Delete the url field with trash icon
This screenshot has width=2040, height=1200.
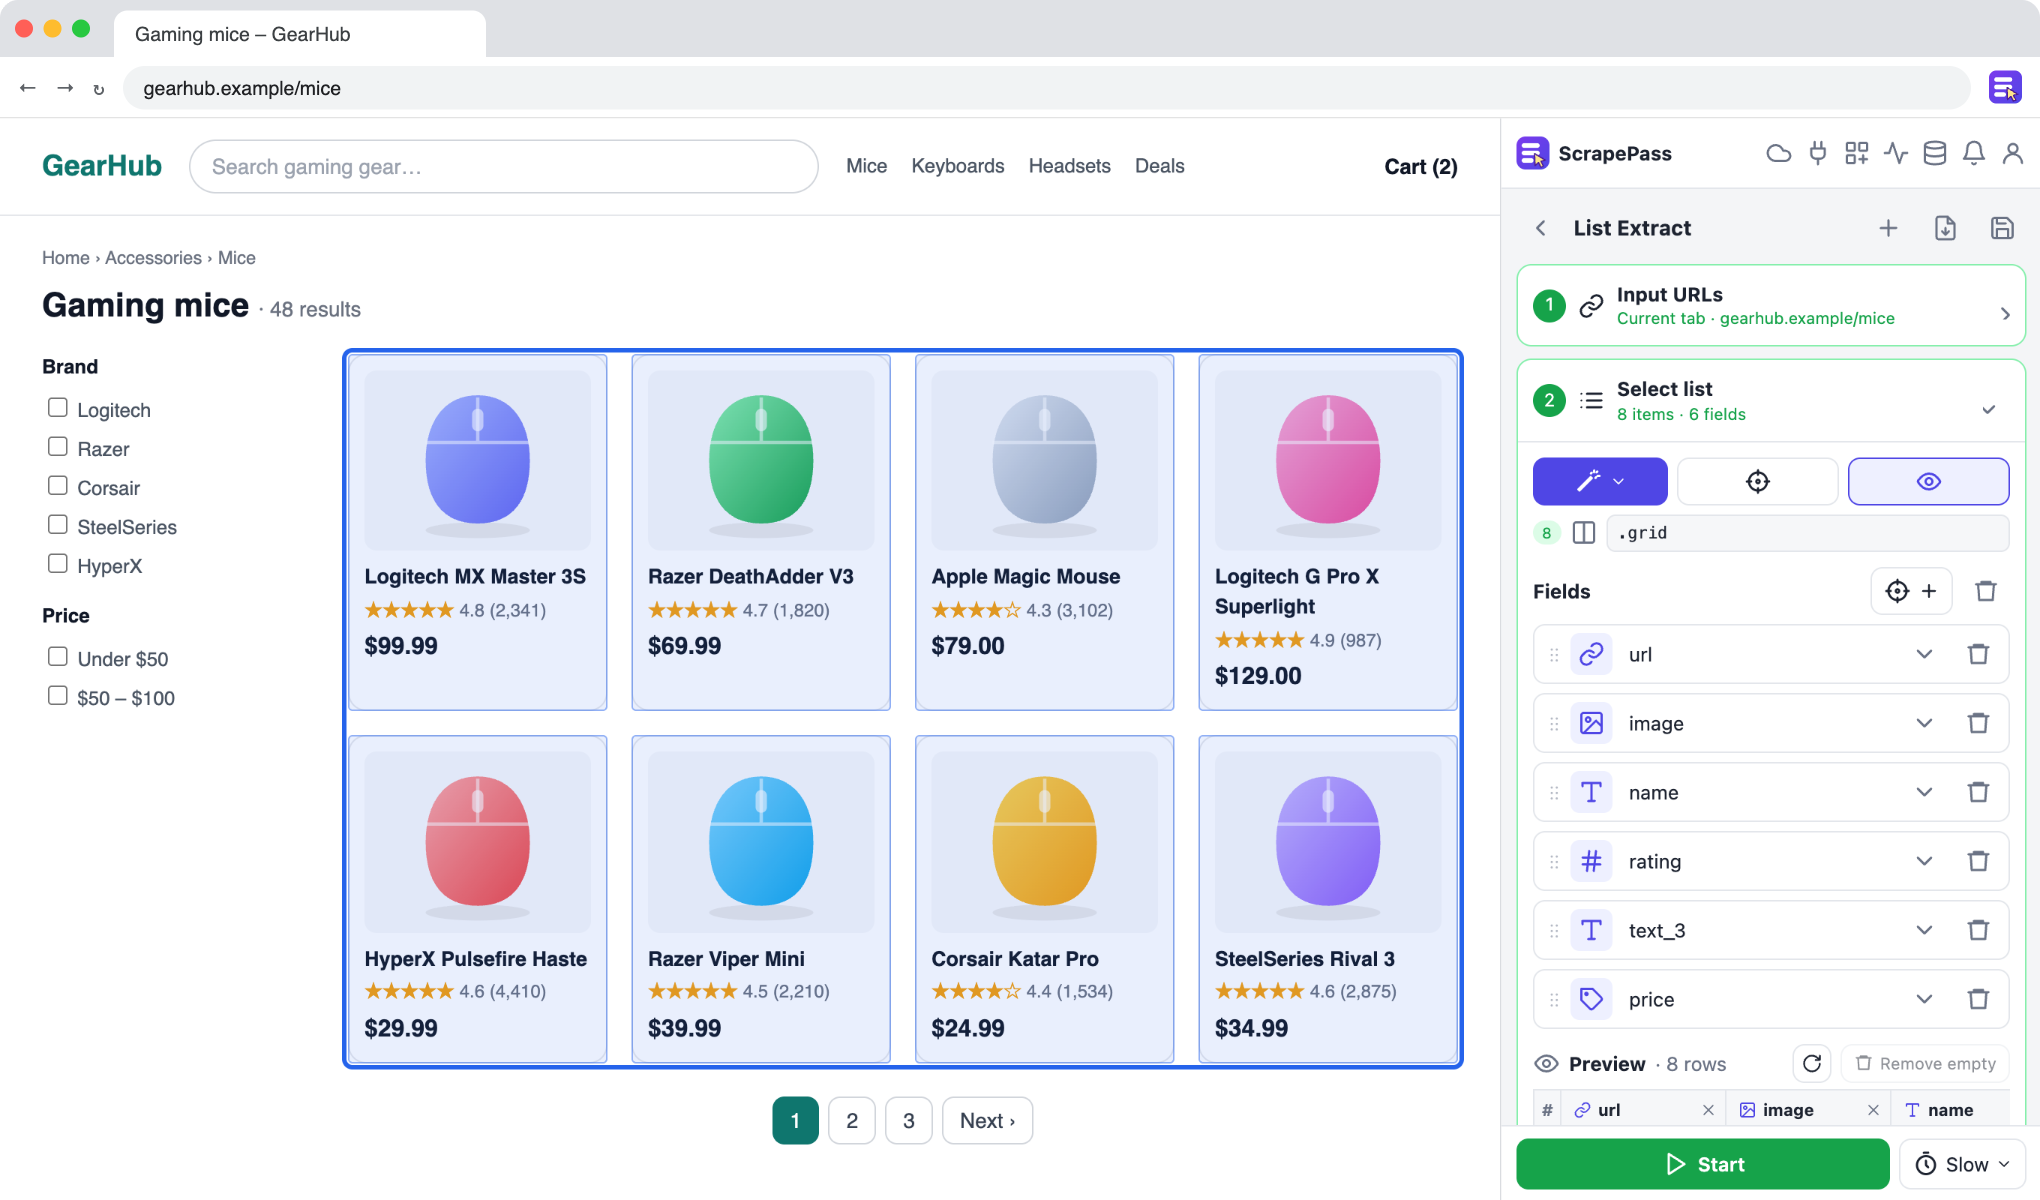pyautogui.click(x=1978, y=654)
